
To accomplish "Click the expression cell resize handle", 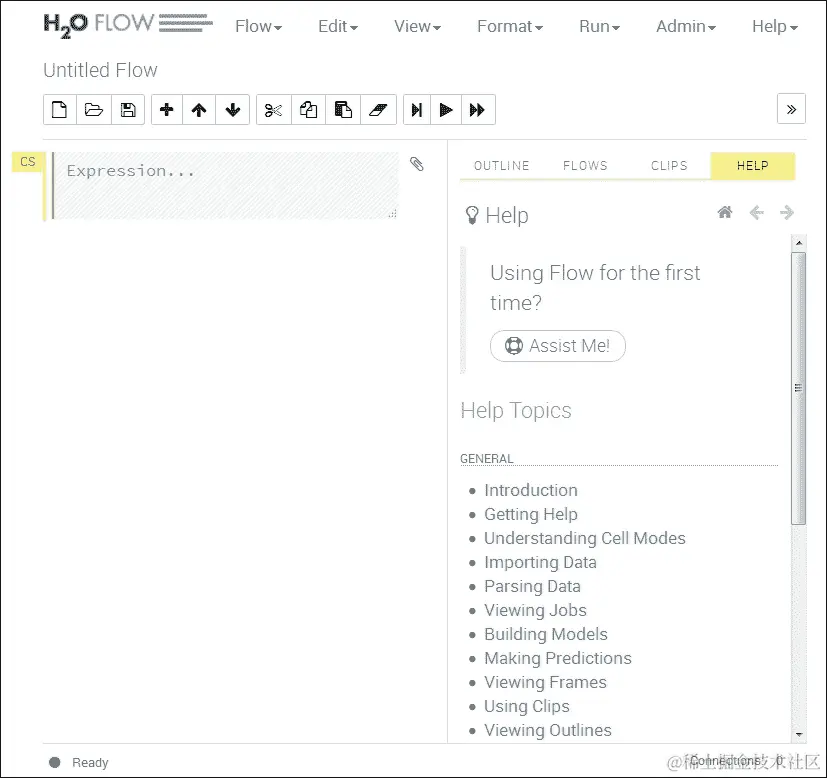I will 392,214.
